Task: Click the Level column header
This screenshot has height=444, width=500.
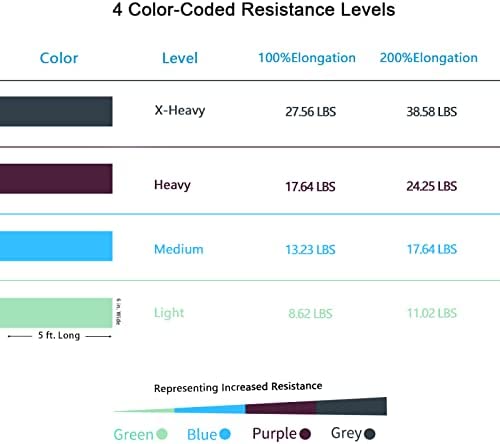Action: pos(180,58)
